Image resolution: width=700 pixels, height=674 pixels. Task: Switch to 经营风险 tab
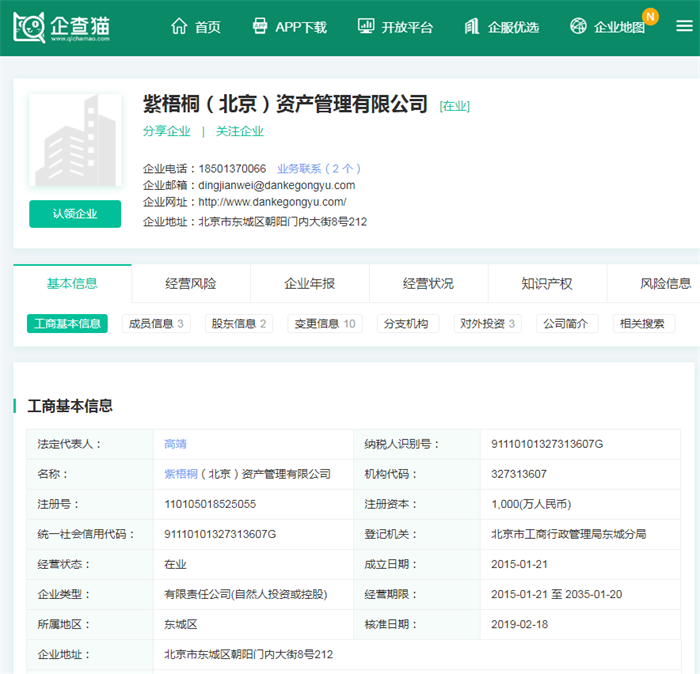point(191,283)
